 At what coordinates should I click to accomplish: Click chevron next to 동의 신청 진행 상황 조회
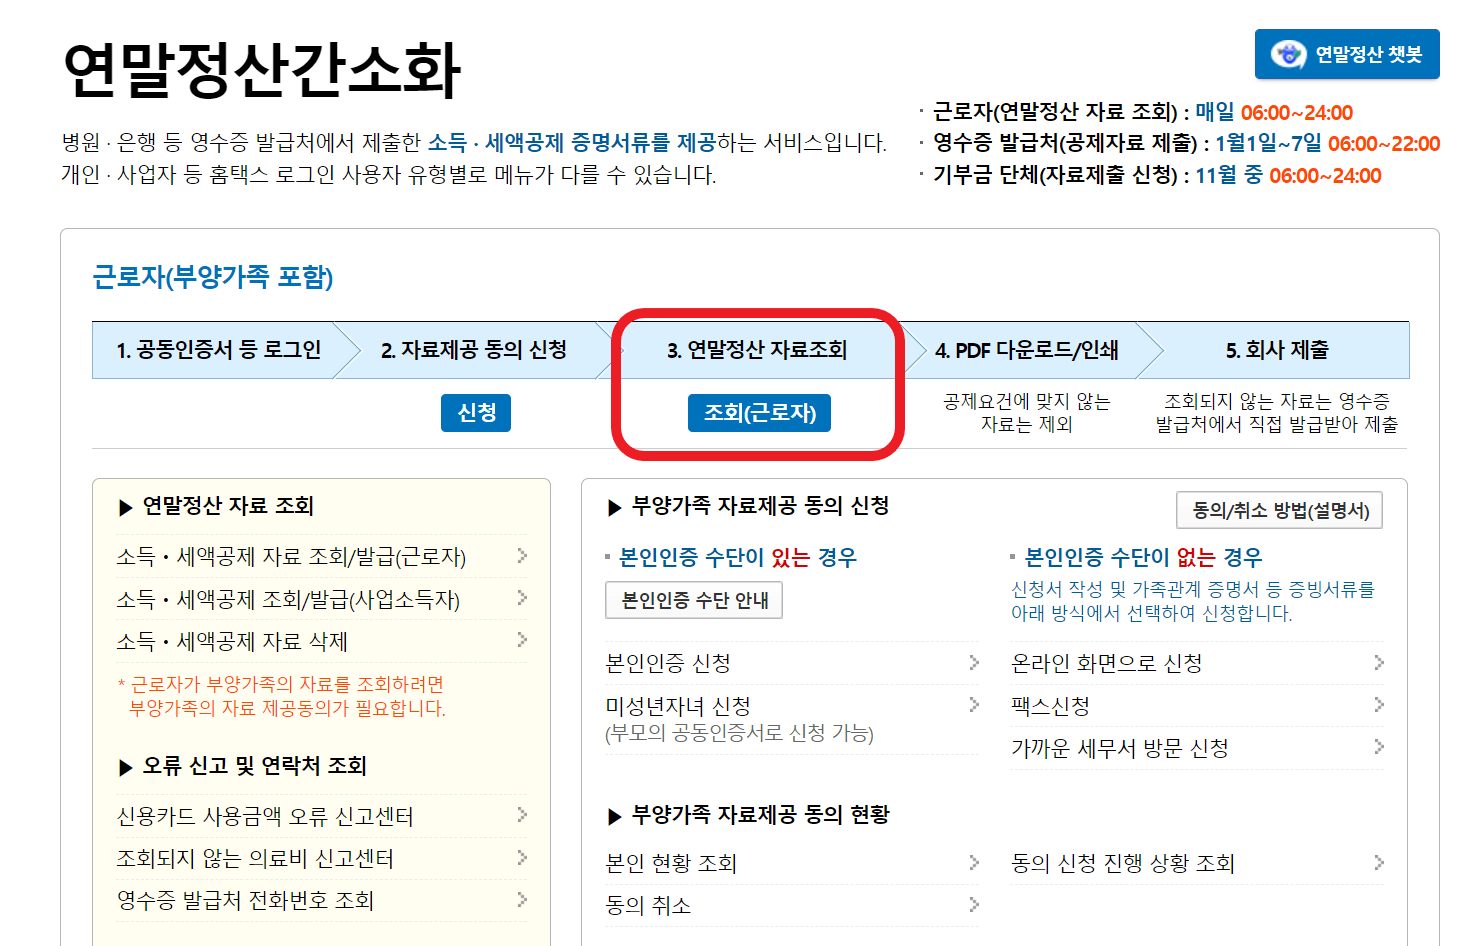tap(1379, 862)
